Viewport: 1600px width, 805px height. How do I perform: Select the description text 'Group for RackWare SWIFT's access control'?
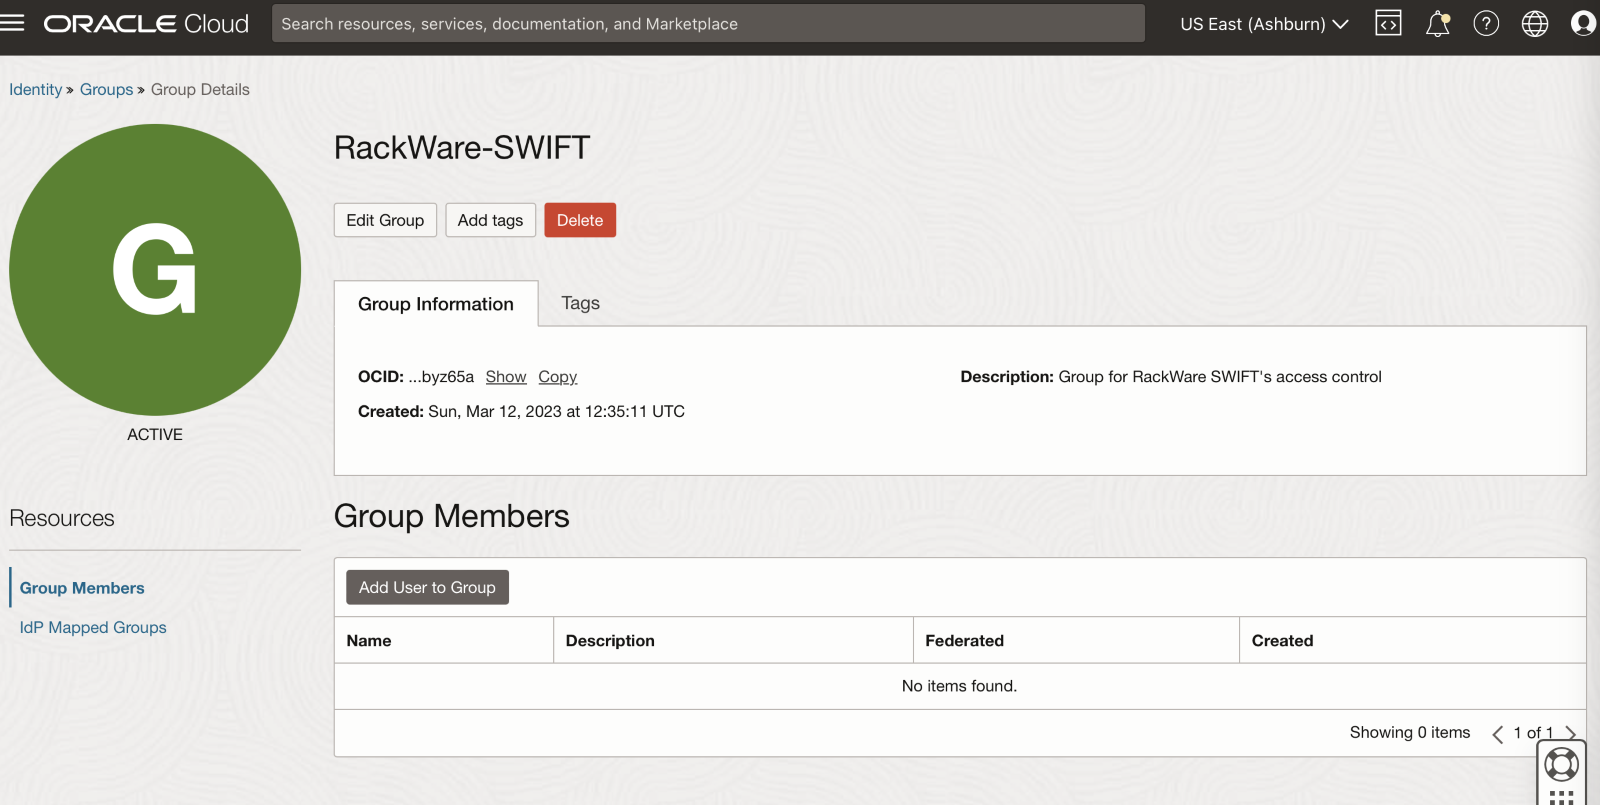coord(1220,377)
